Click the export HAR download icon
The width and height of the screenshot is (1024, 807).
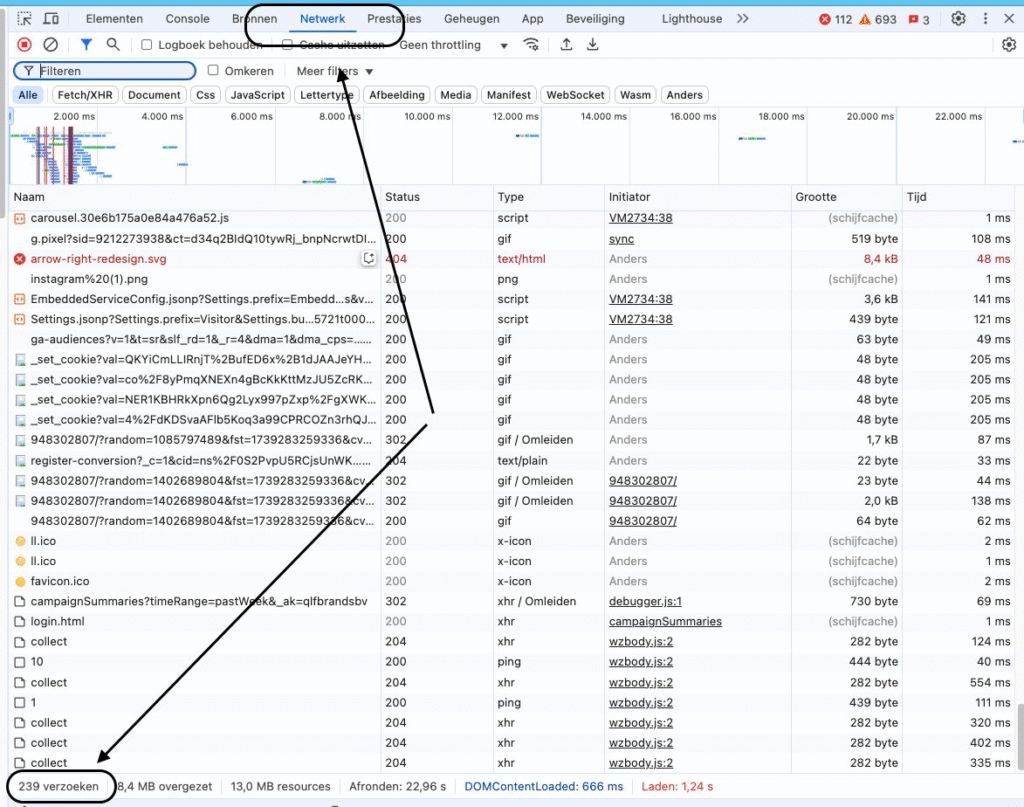(x=593, y=45)
